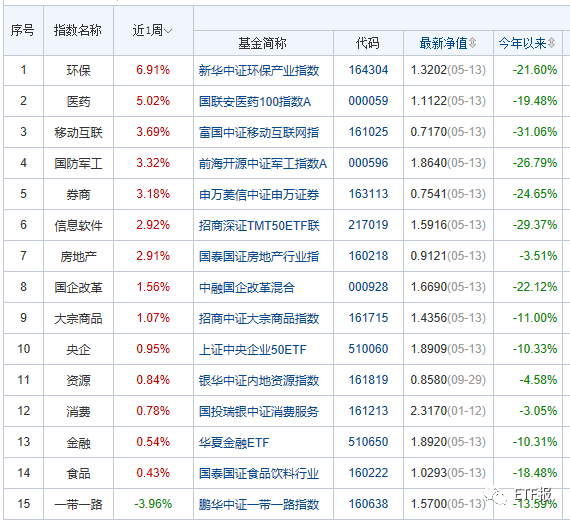
Task: Sort by 今年以来 column header
Action: [527, 43]
